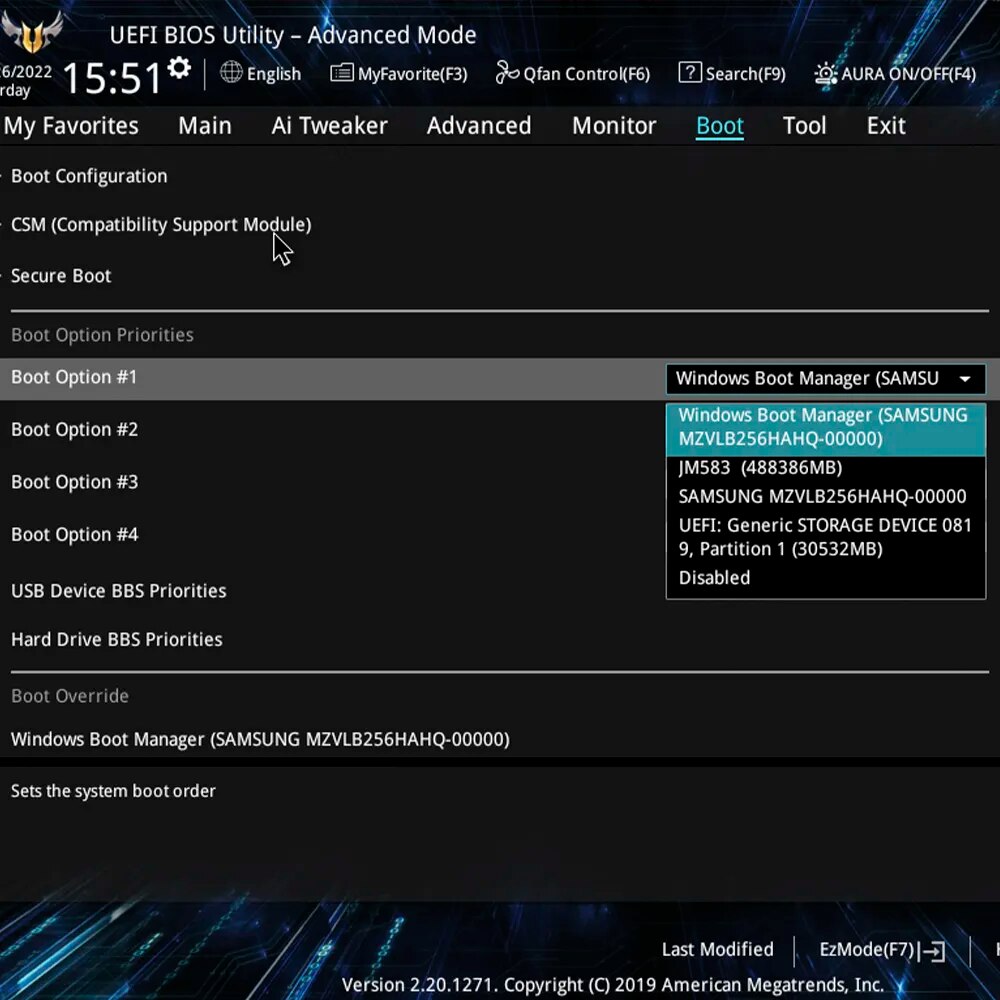Viewport: 1000px width, 1000px height.
Task: Toggle AURA lighting on or off
Action: pyautogui.click(x=896, y=73)
